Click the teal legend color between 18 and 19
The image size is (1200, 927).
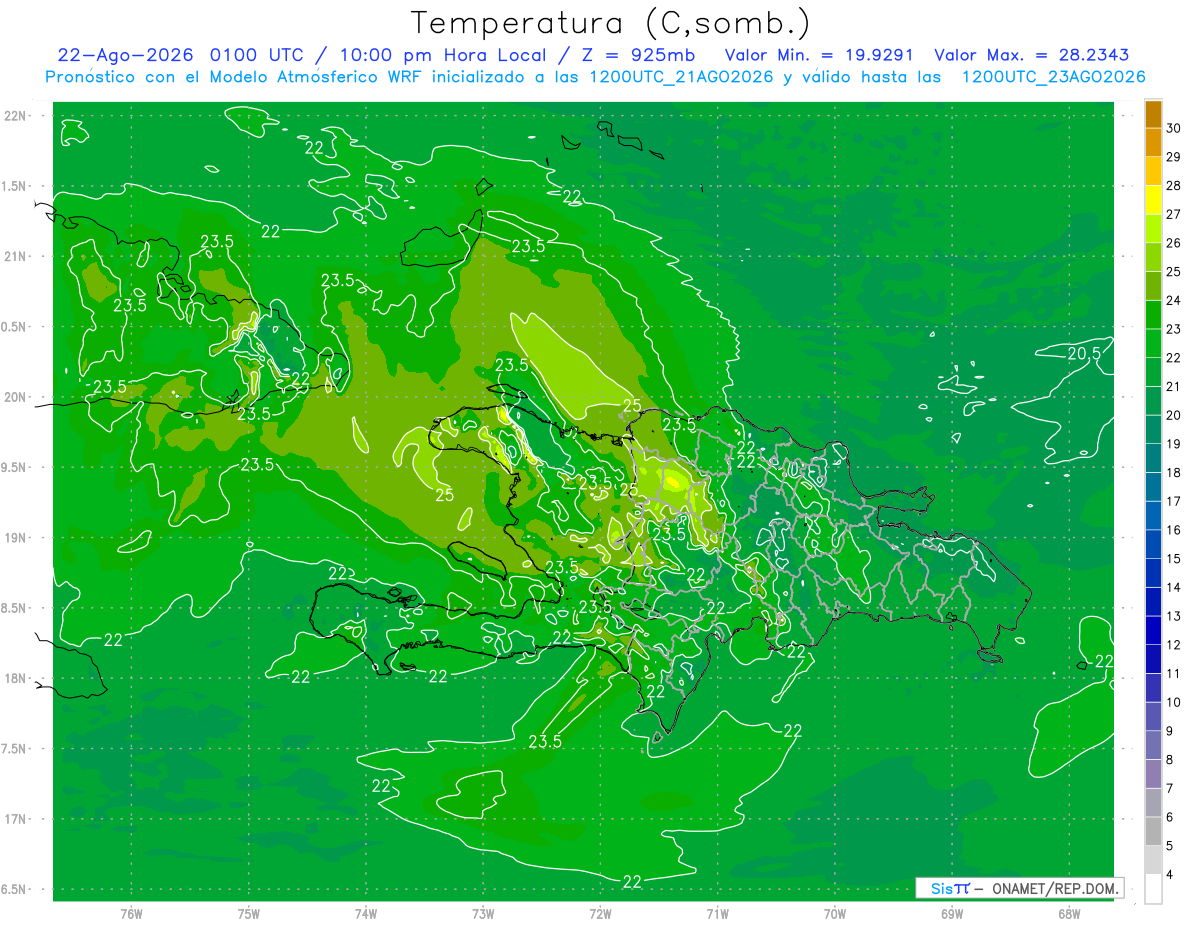pos(1153,458)
